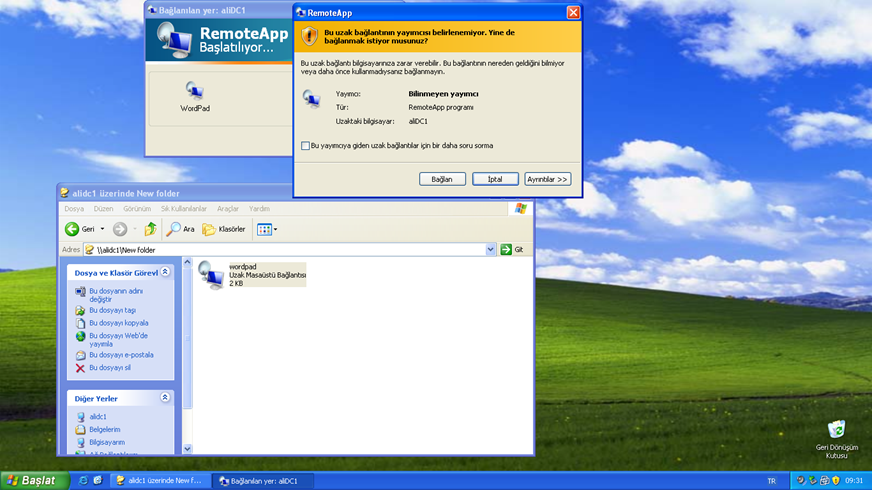Click 'Bu dosyayı sil' link
The height and width of the screenshot is (490, 872).
point(110,368)
